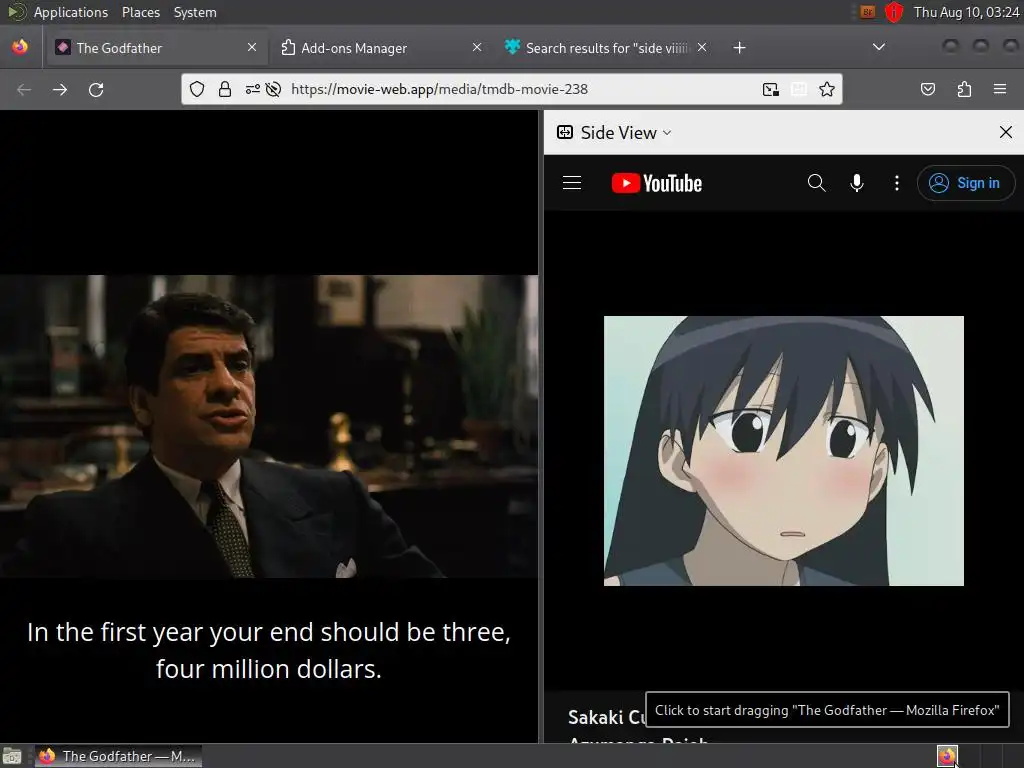1024x768 pixels.
Task: Open the Firefox View button
Action: point(20,47)
